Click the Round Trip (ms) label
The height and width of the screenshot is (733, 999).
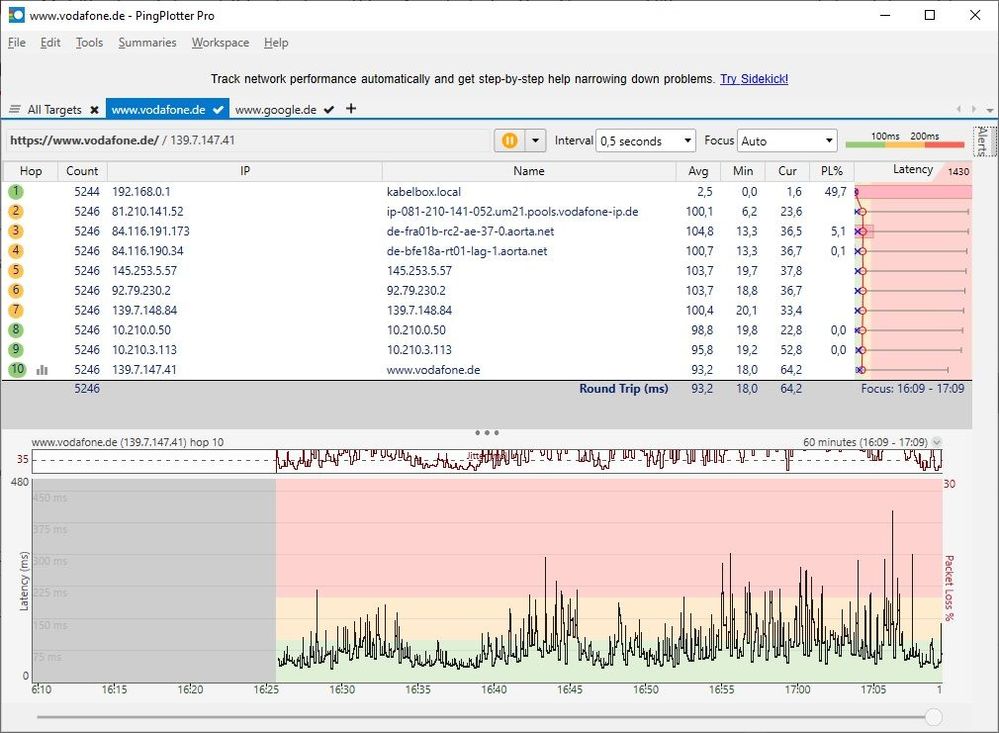[624, 389]
